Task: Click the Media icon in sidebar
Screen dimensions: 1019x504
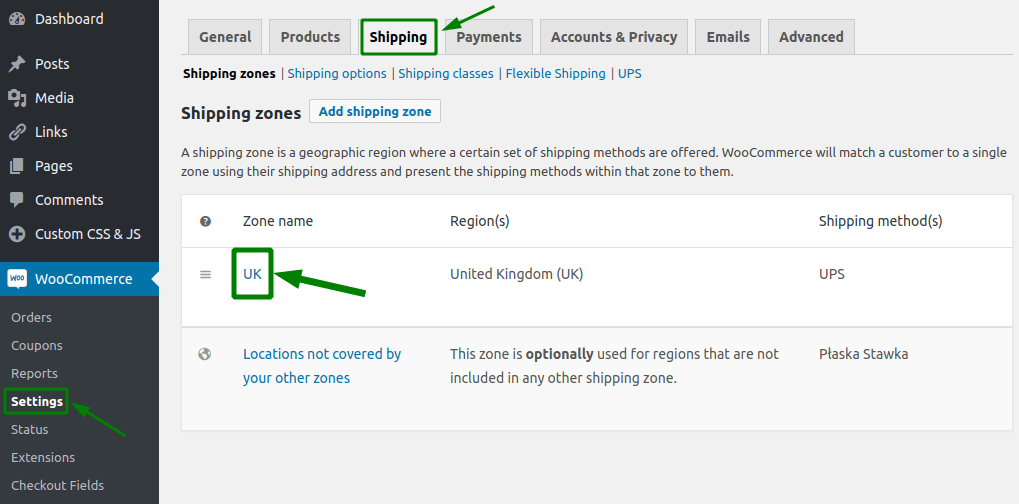Action: pos(17,98)
